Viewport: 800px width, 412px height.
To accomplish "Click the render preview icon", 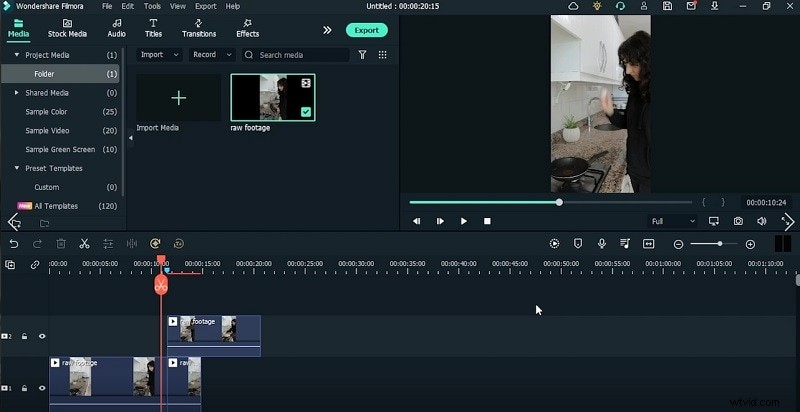I will coord(554,244).
